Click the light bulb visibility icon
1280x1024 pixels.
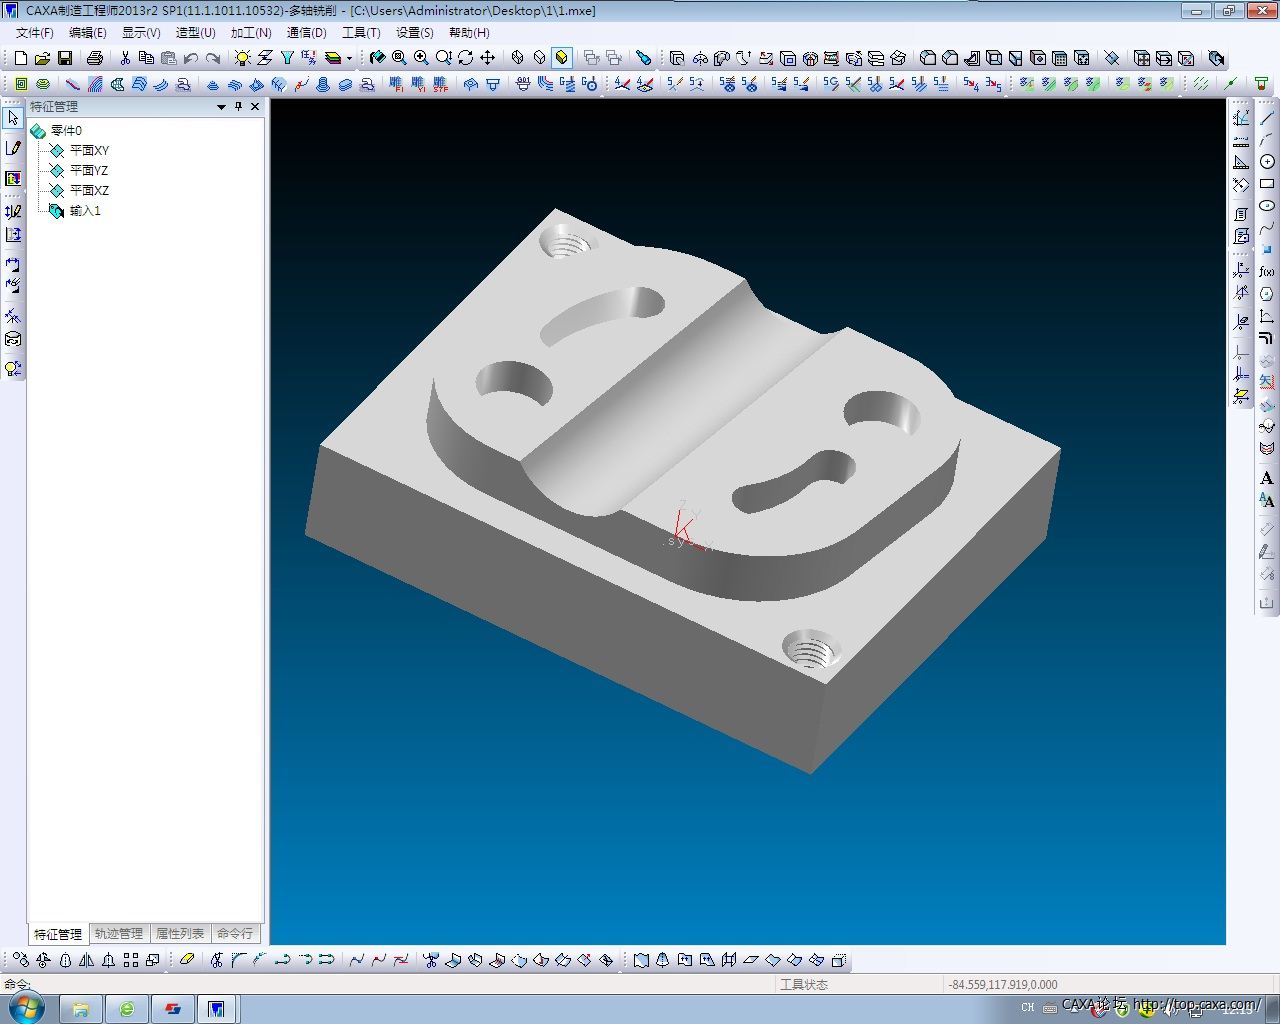coord(242,58)
